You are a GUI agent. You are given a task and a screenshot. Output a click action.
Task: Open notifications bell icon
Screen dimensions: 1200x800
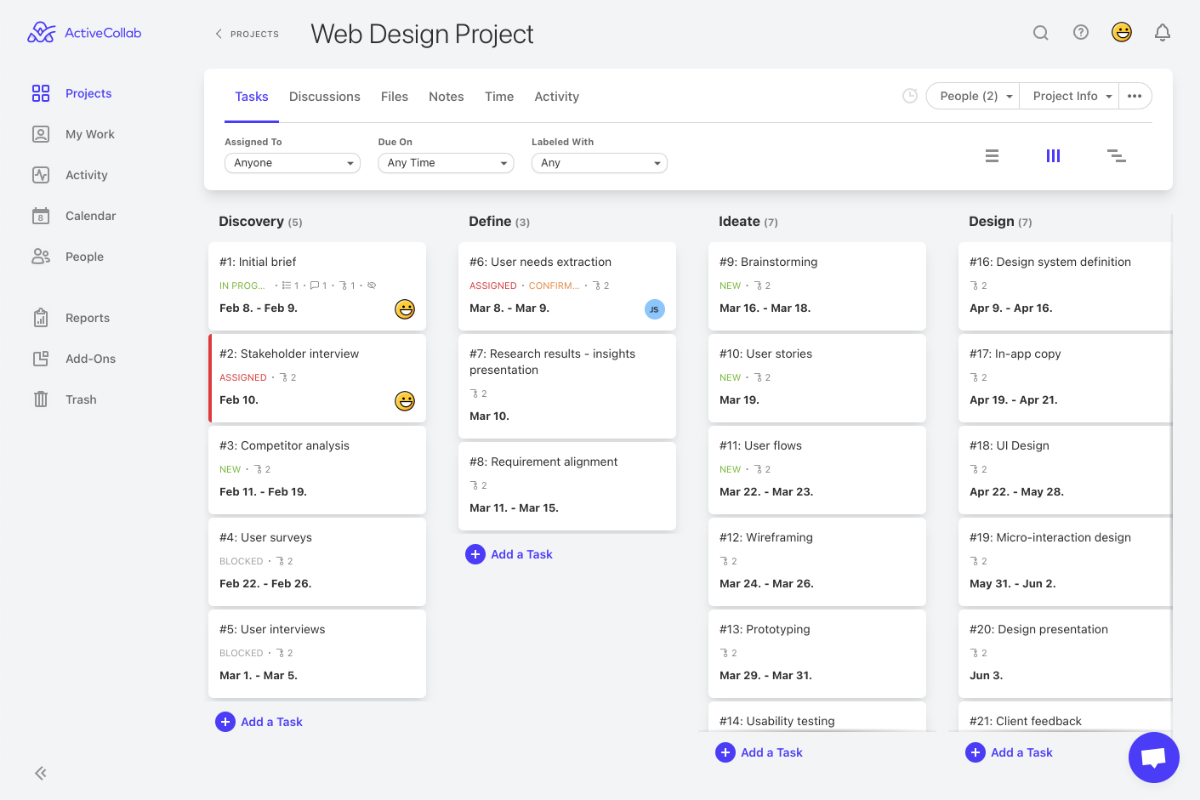(1162, 33)
